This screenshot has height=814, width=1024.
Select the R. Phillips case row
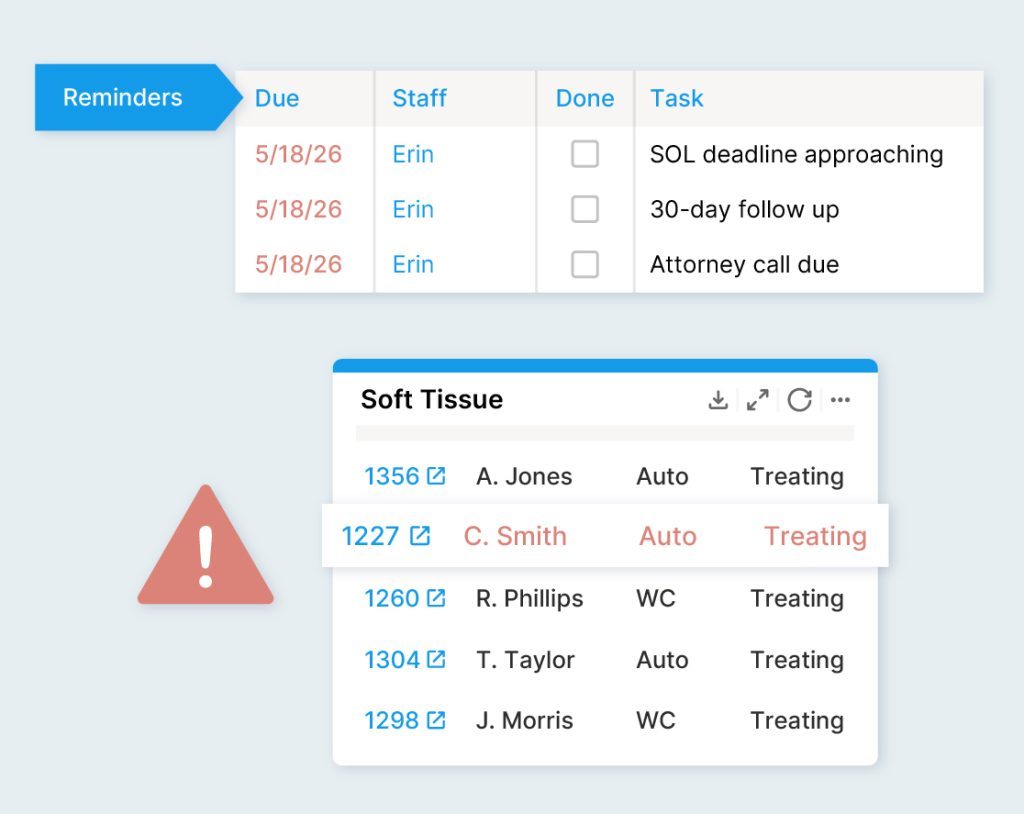529,598
